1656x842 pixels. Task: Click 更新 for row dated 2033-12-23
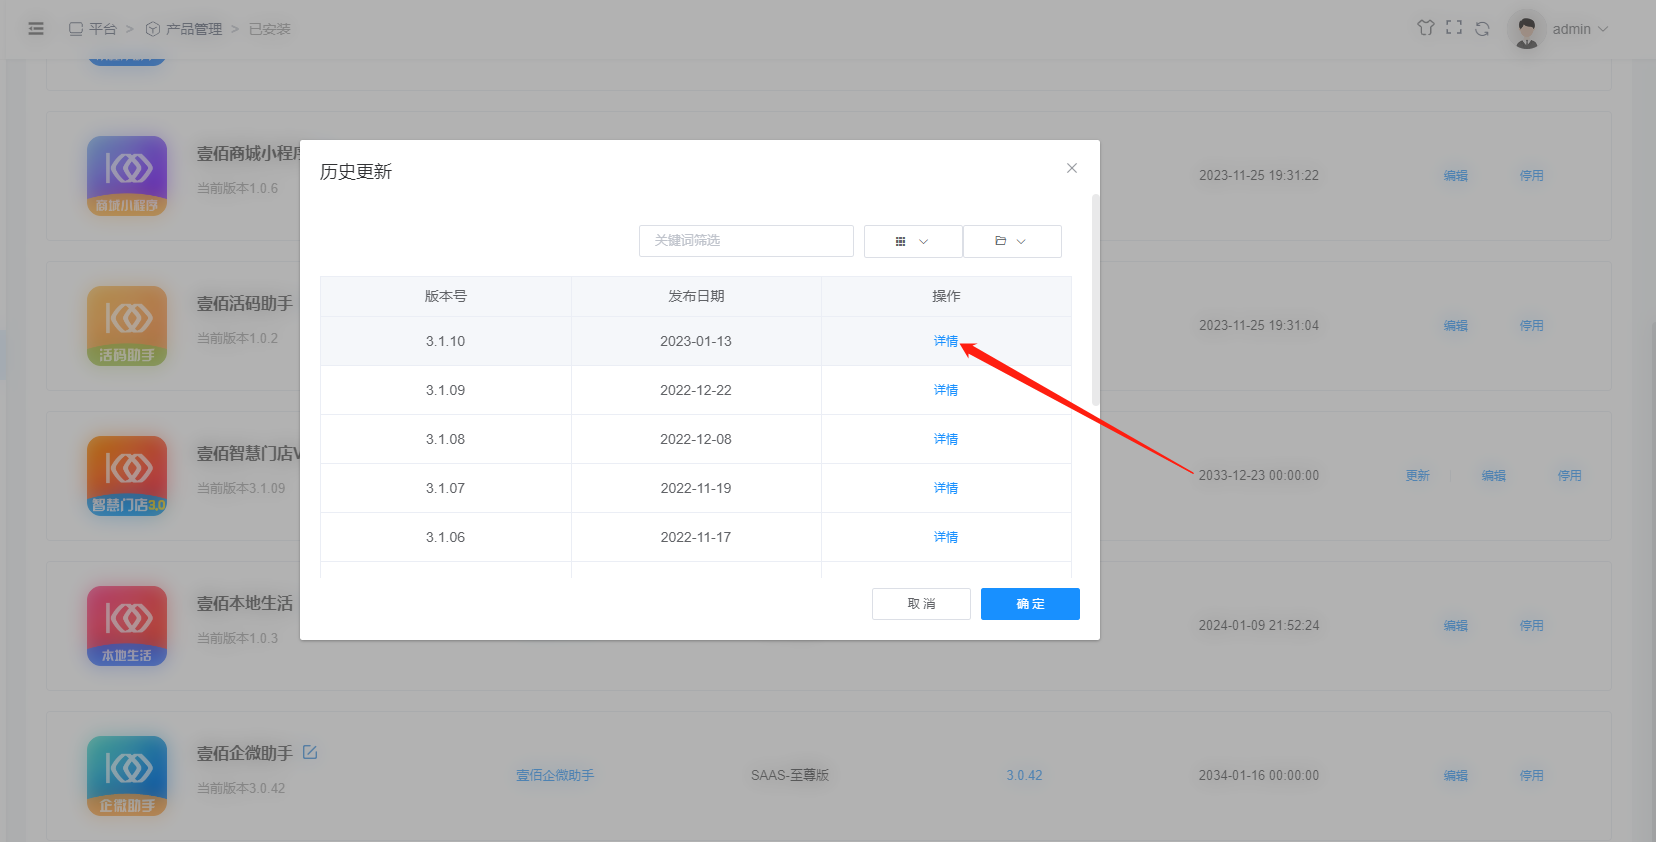[x=1418, y=475]
